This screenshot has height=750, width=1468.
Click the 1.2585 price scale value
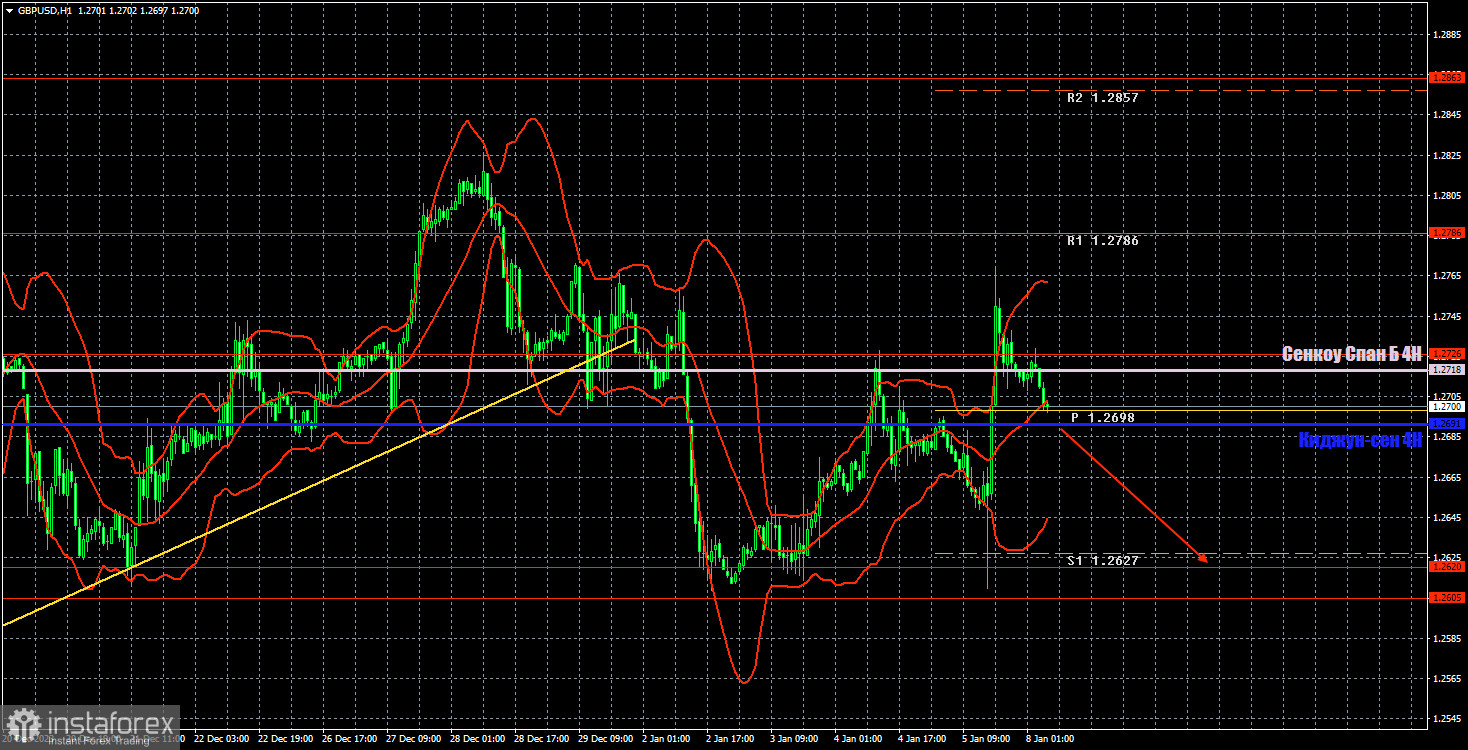(1447, 638)
